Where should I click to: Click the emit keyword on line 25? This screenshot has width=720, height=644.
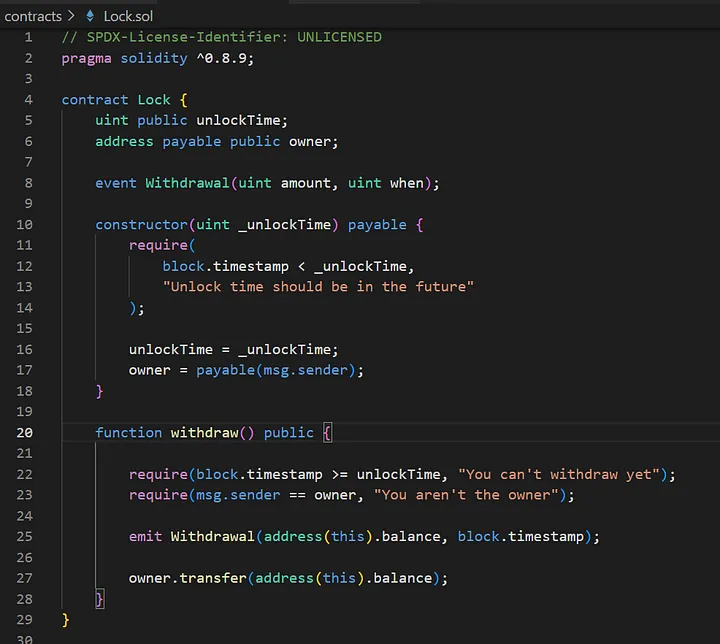click(145, 536)
